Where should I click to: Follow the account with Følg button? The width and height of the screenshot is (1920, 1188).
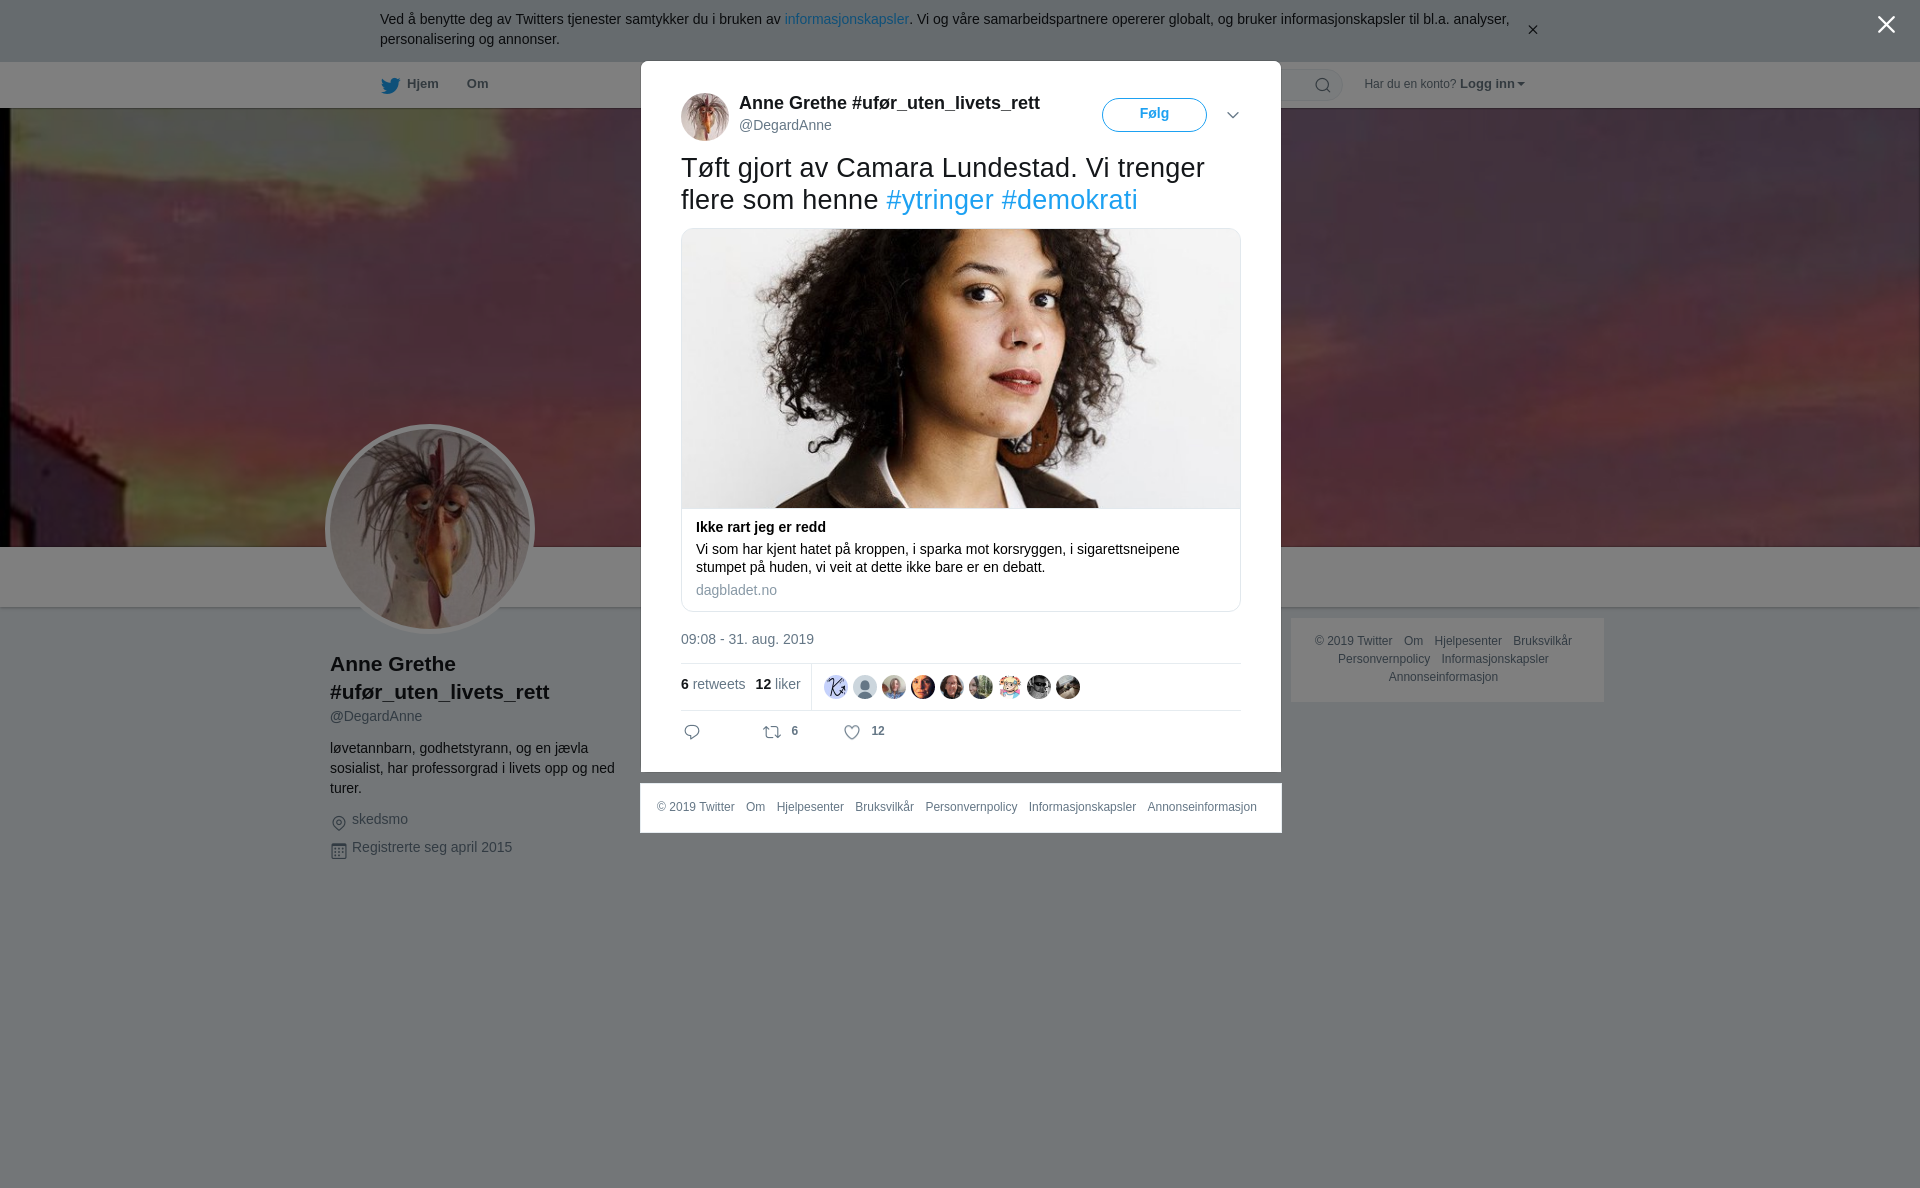tap(1154, 115)
